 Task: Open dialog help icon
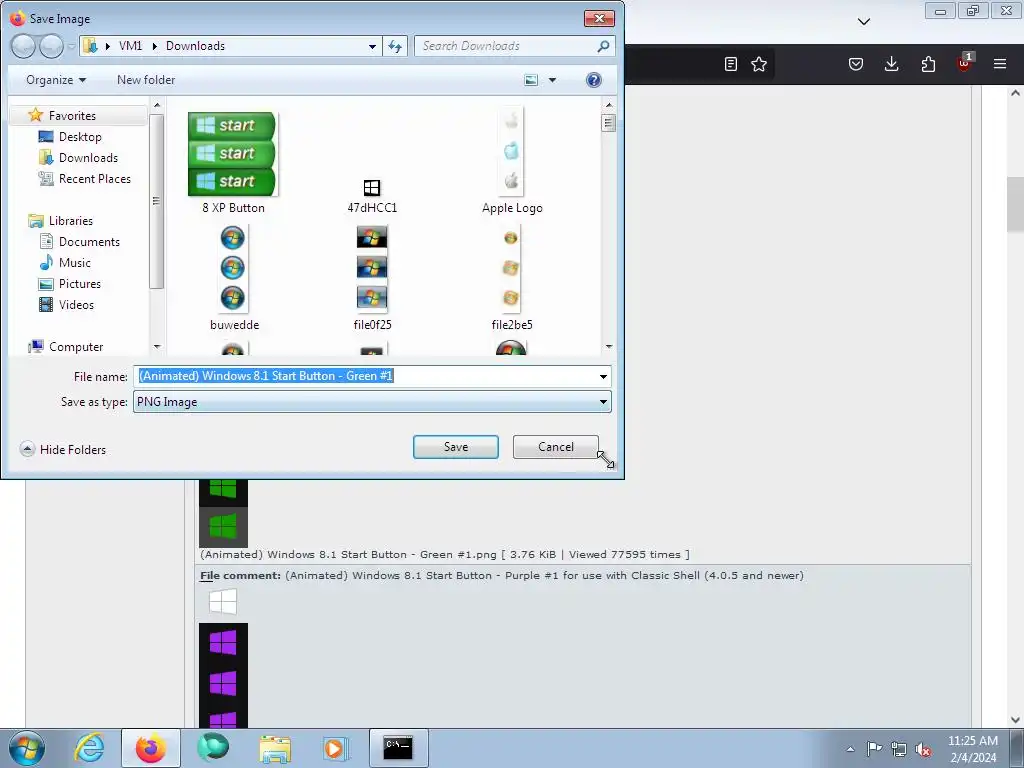[x=593, y=80]
